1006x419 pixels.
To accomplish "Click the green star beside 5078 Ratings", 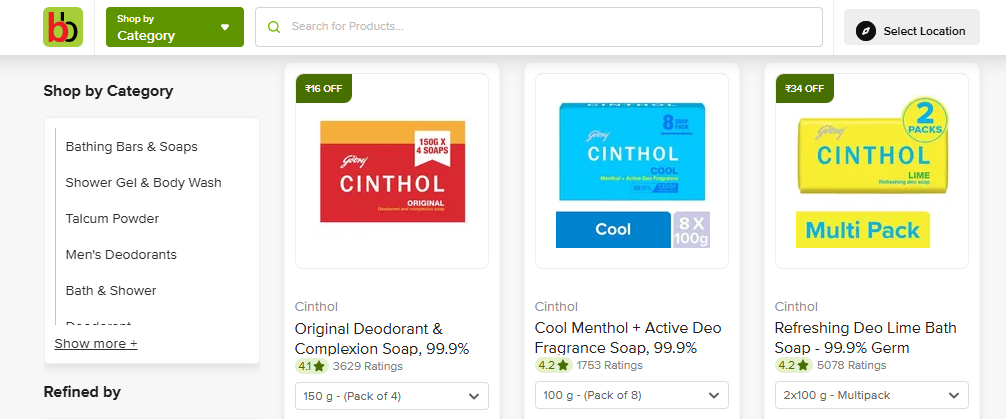I will point(803,365).
